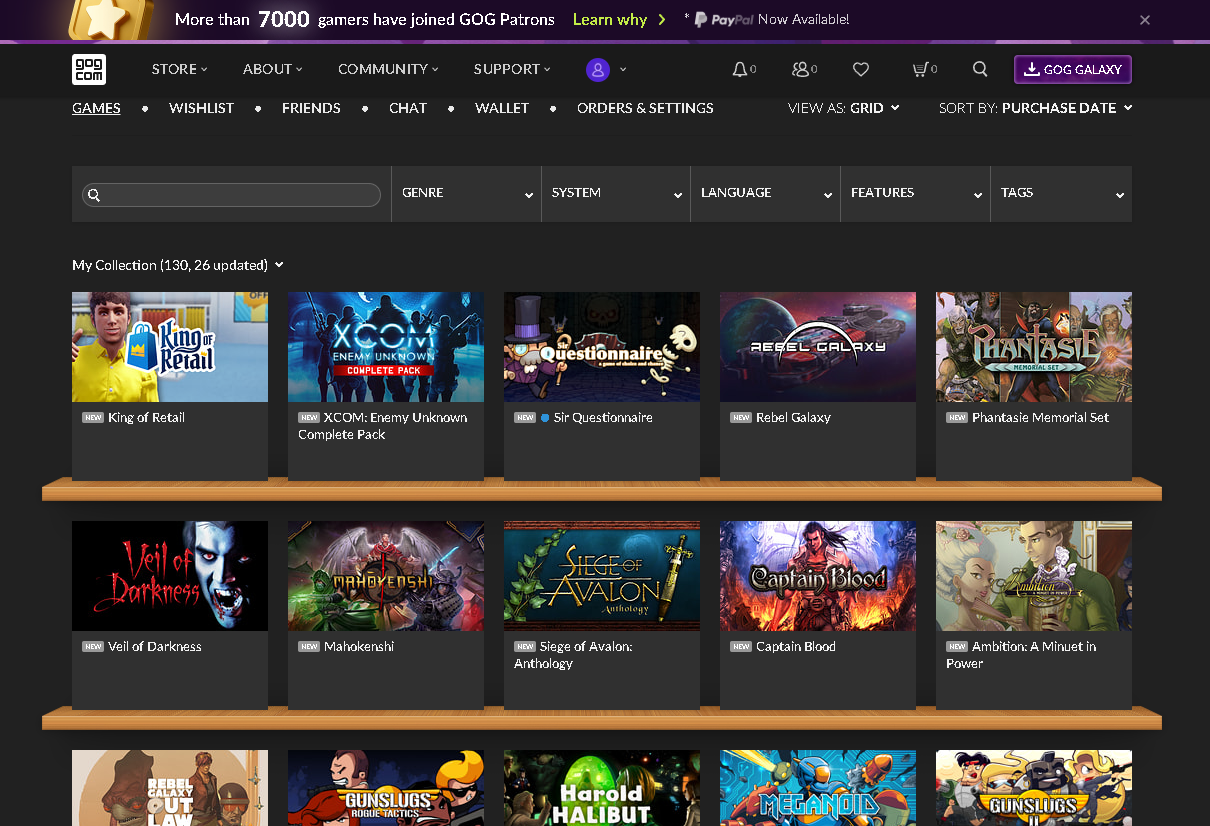Close the GOG Patrons banner
The image size is (1210, 826).
(1145, 19)
